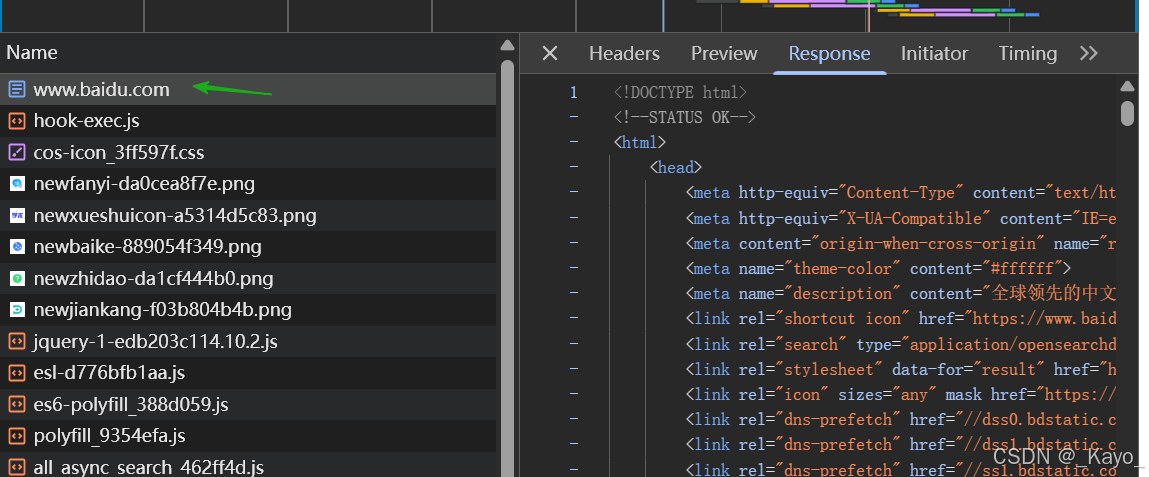
Task: Click the <!--STATUS OK--> comment line
Action: coord(684,117)
